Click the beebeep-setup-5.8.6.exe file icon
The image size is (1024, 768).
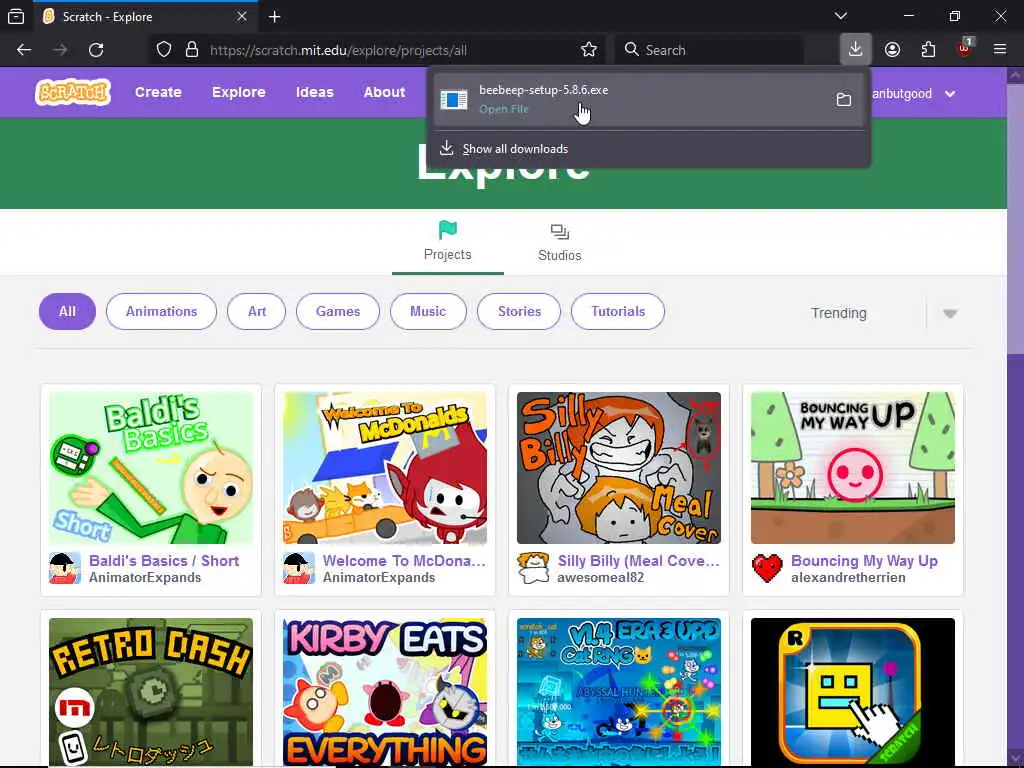click(454, 99)
